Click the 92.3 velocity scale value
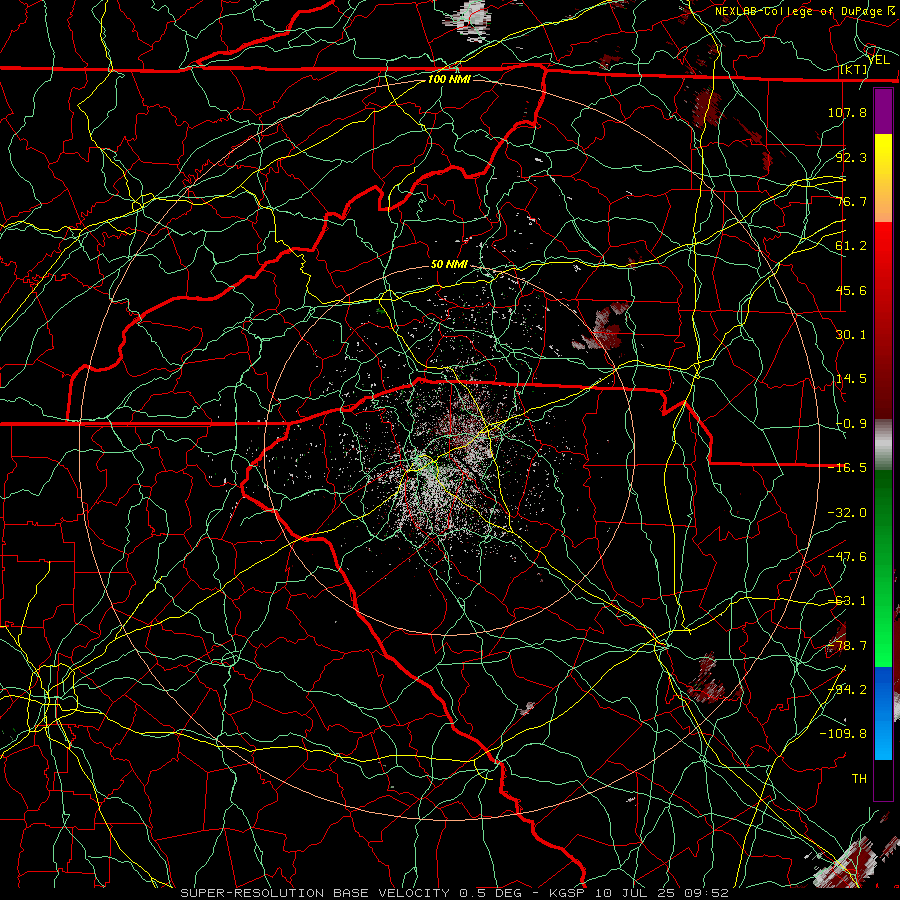The width and height of the screenshot is (900, 900). click(x=851, y=157)
